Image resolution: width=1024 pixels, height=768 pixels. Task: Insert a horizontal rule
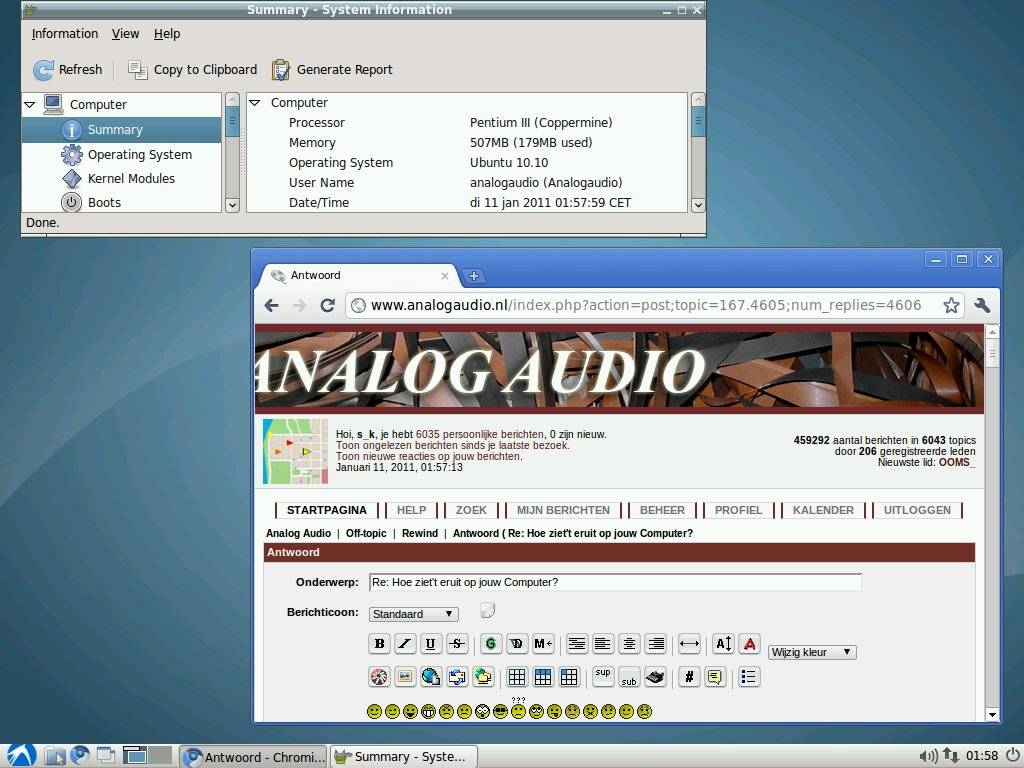(689, 644)
